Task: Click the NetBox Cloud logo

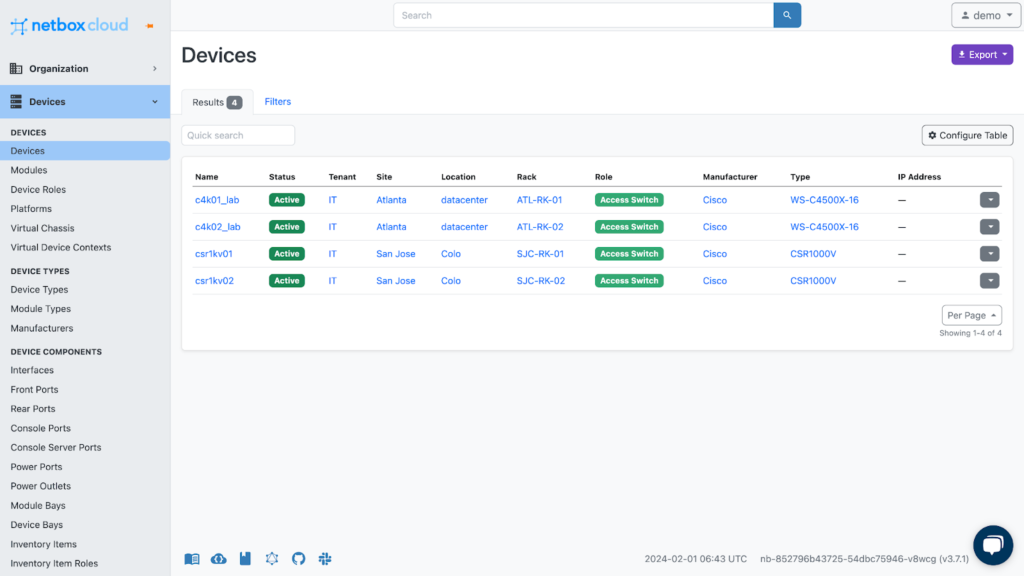Action: point(70,26)
